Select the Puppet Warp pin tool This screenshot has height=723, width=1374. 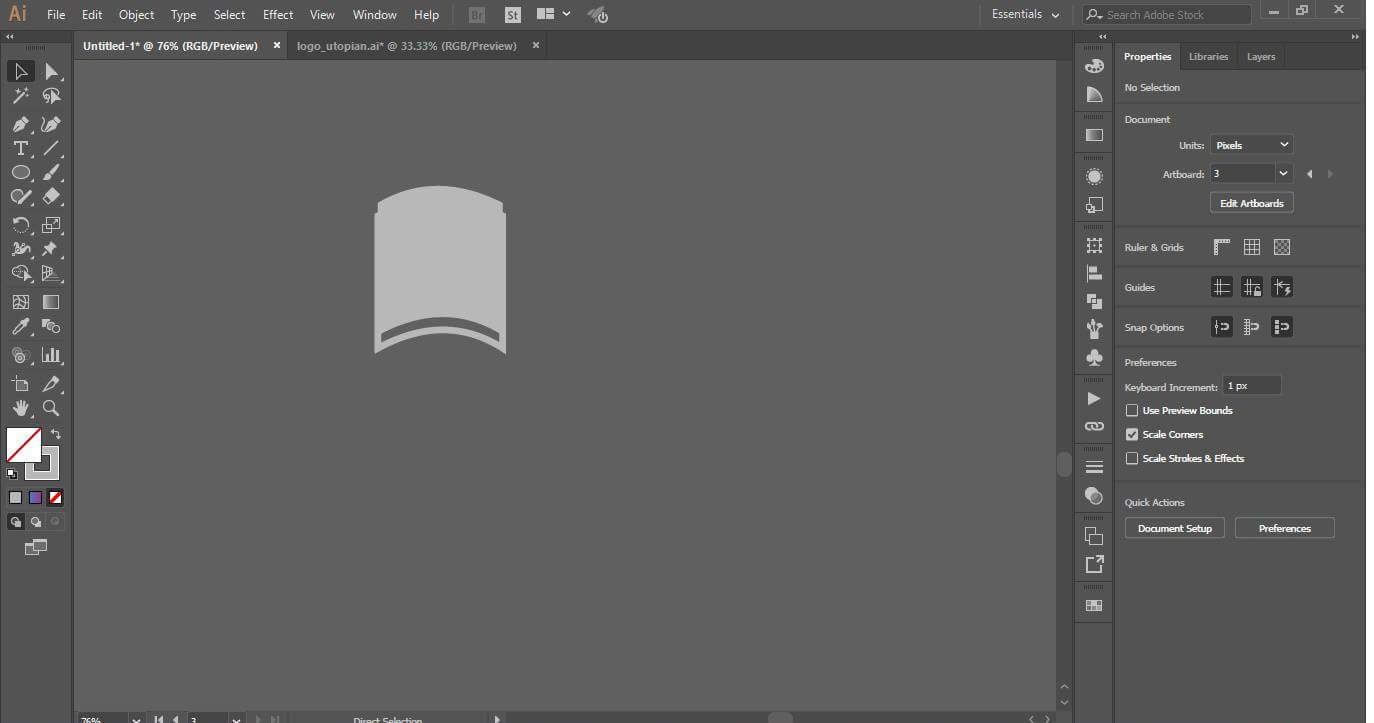(51, 249)
